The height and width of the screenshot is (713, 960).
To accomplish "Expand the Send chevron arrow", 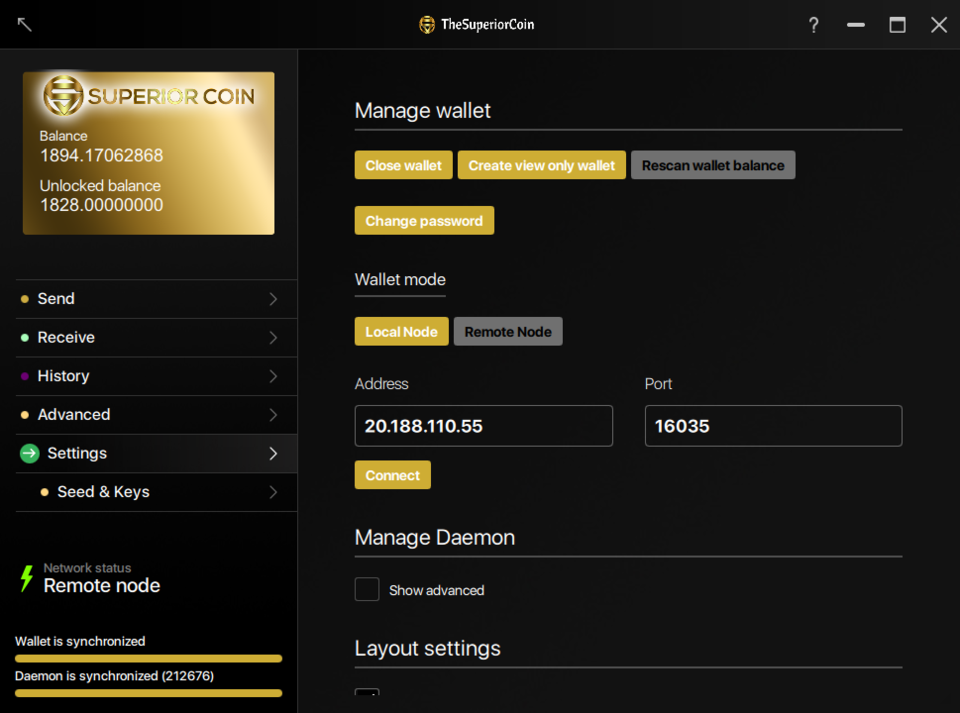I will pyautogui.click(x=274, y=299).
